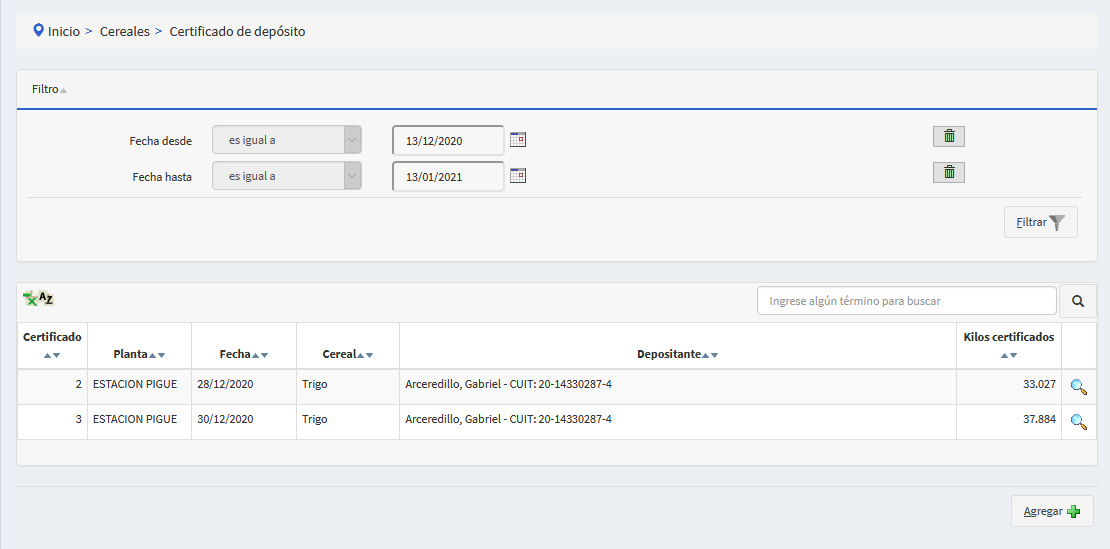Focus the search term input field
This screenshot has height=549, width=1110.
pos(906,301)
